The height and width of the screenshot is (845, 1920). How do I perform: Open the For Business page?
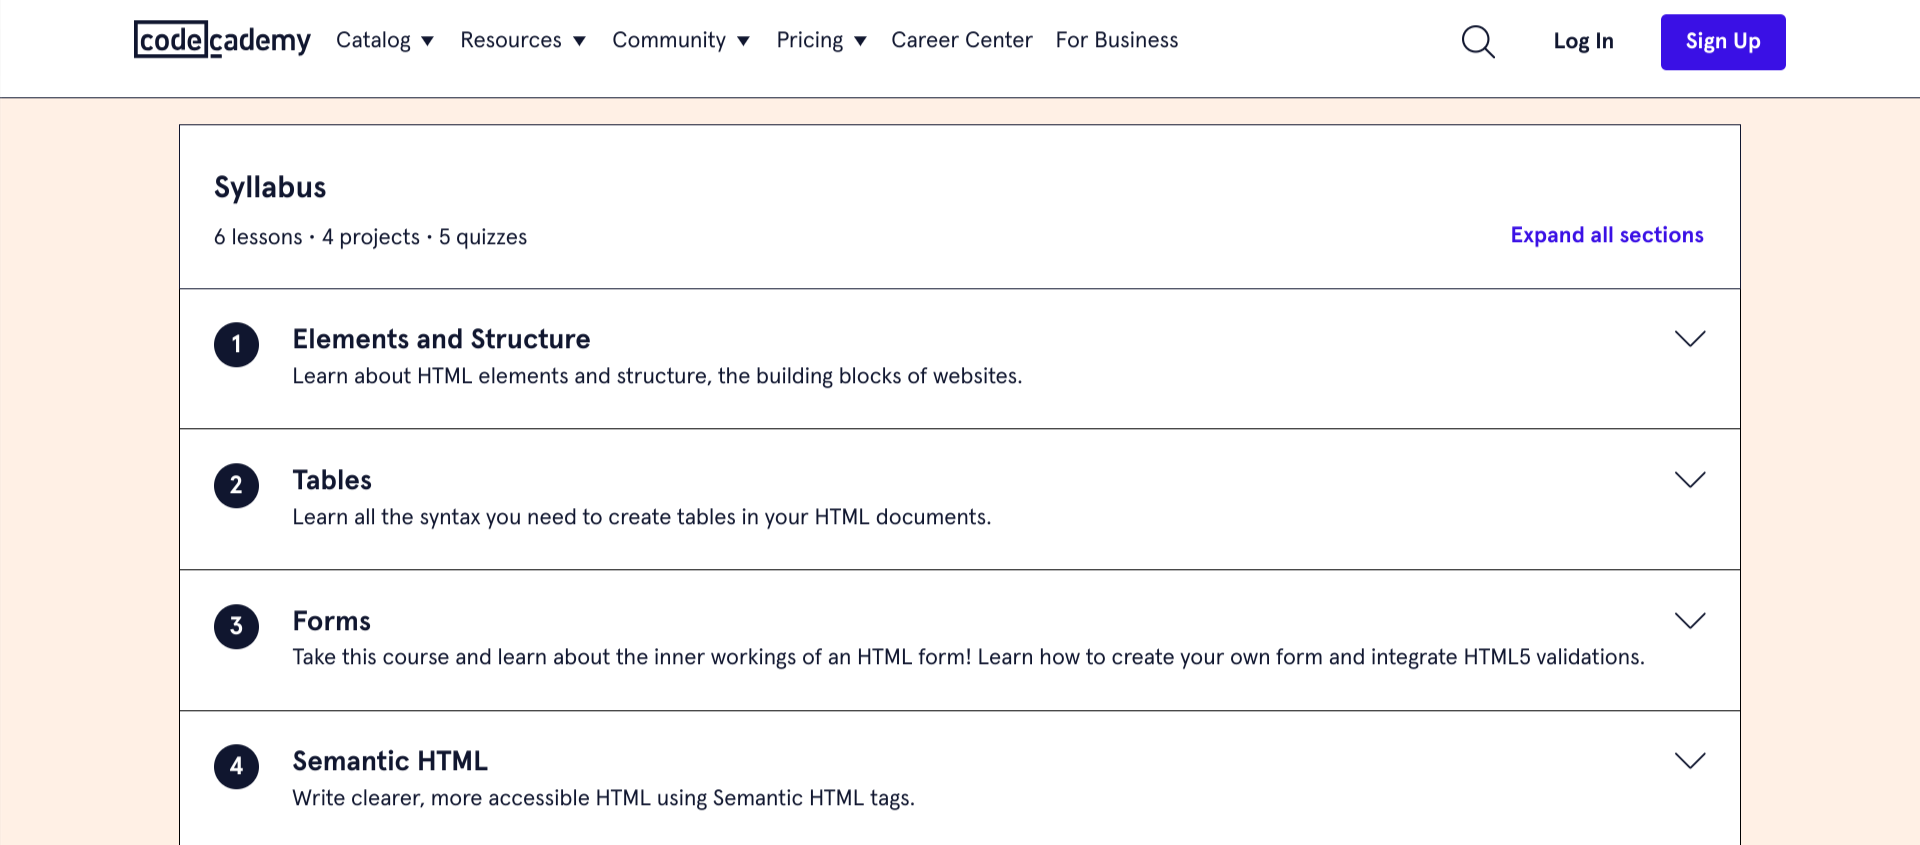1116,40
